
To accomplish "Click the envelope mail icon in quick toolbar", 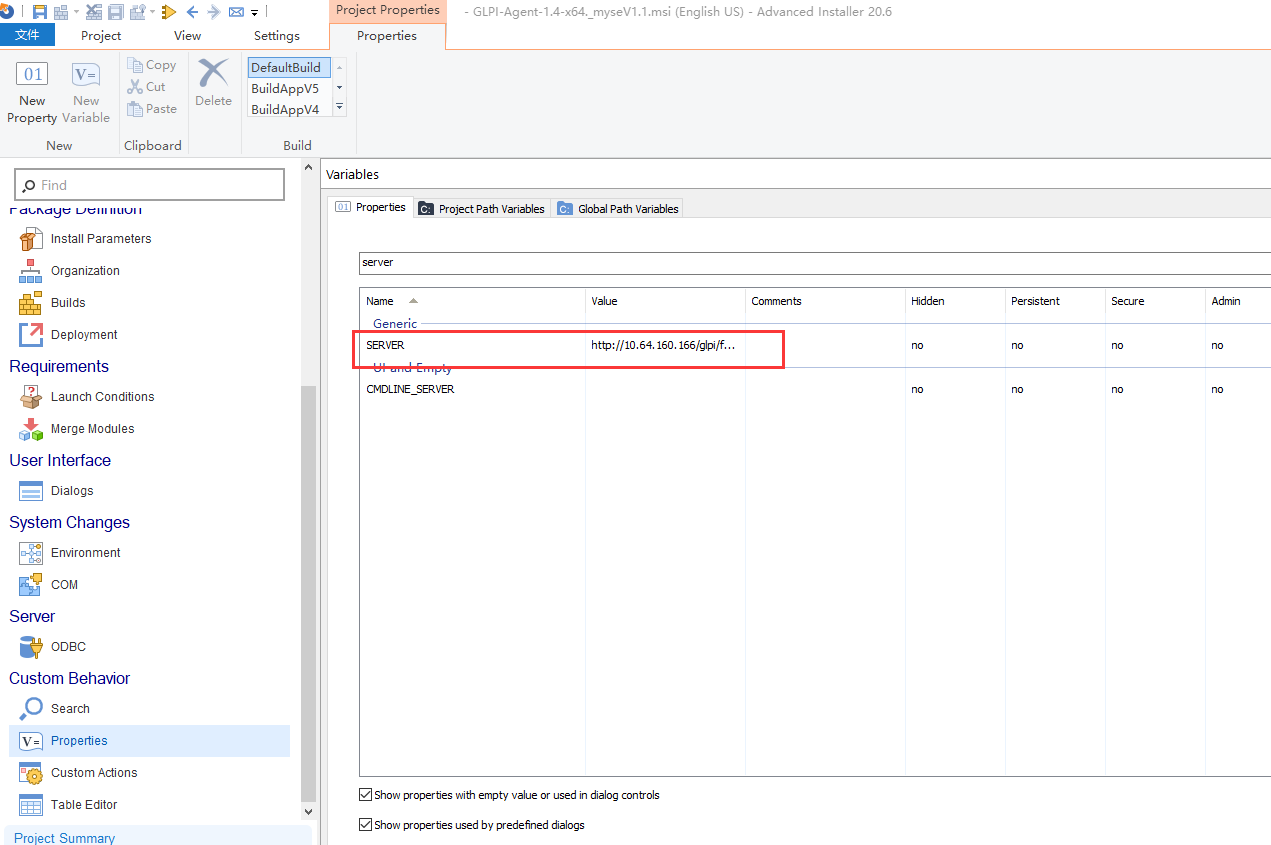I will [x=236, y=12].
